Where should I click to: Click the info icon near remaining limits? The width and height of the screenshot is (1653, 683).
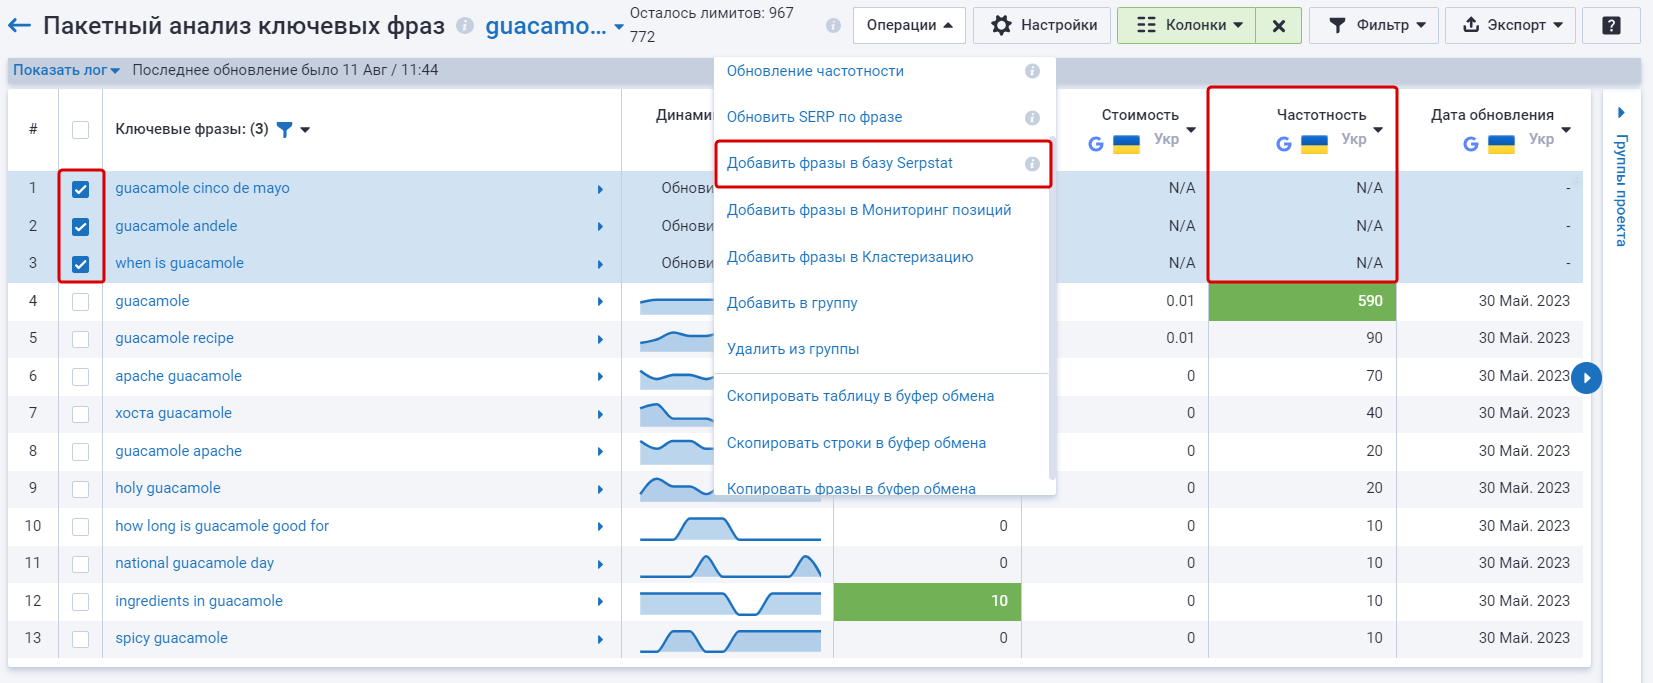pos(833,26)
